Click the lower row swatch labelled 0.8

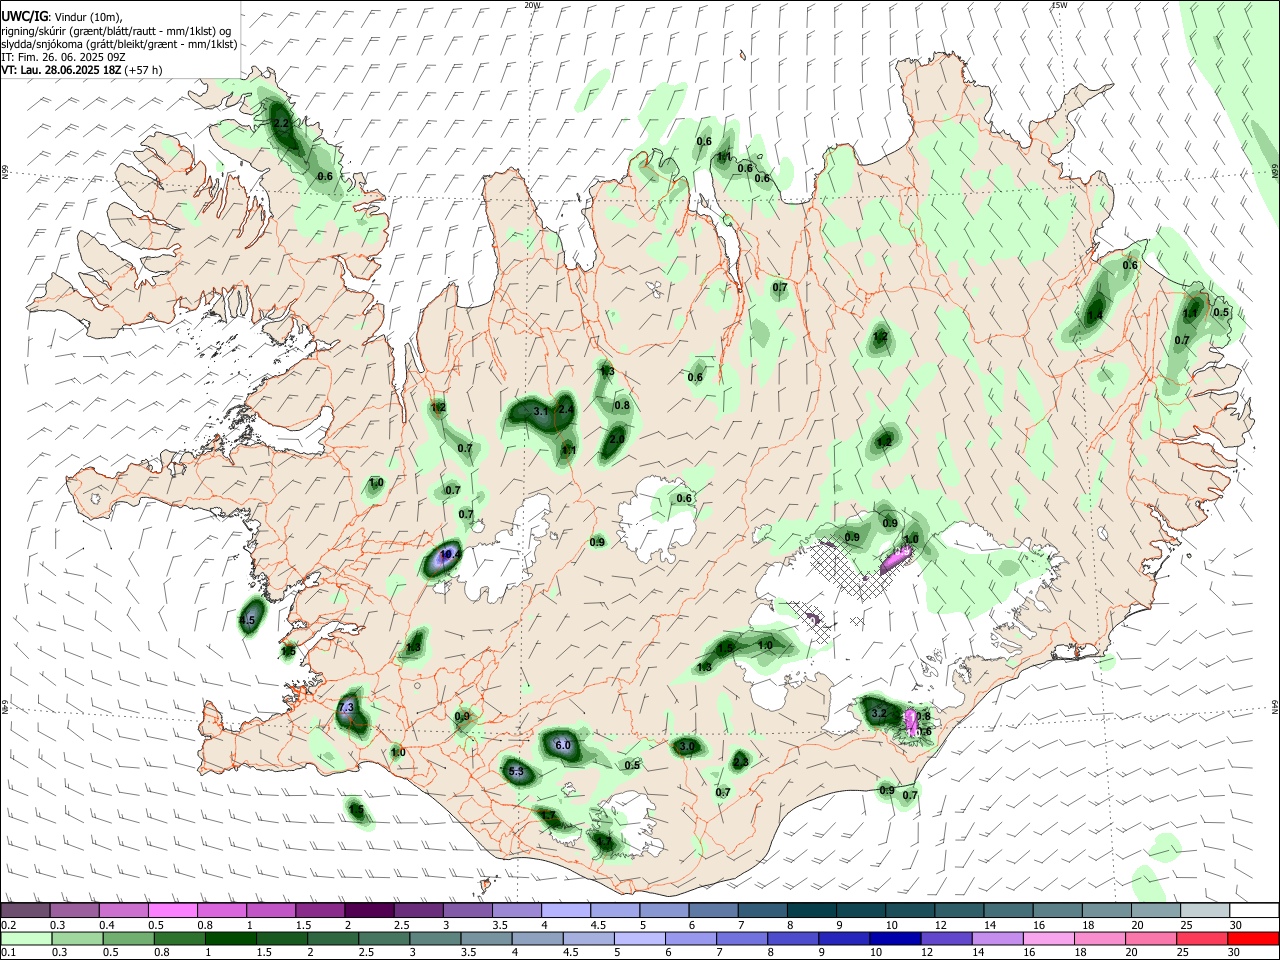click(179, 938)
